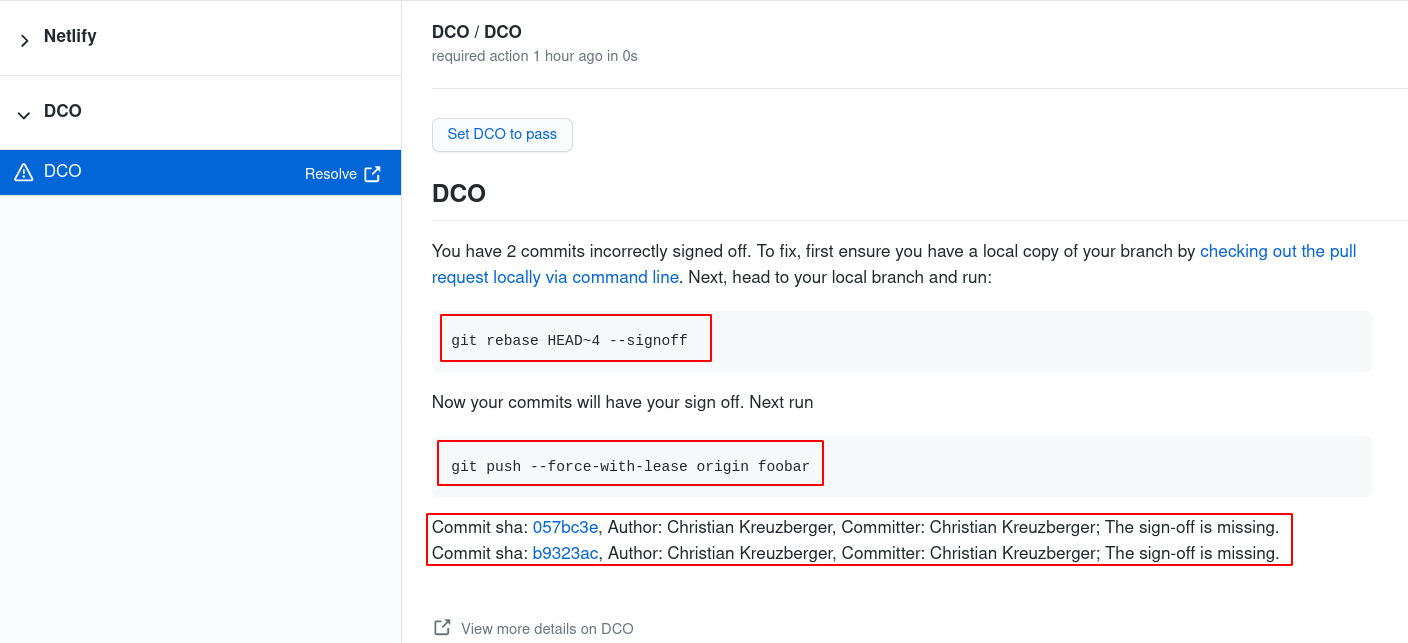The image size is (1408, 643).
Task: Click the DCO page heading above the instructions
Action: coord(459,193)
